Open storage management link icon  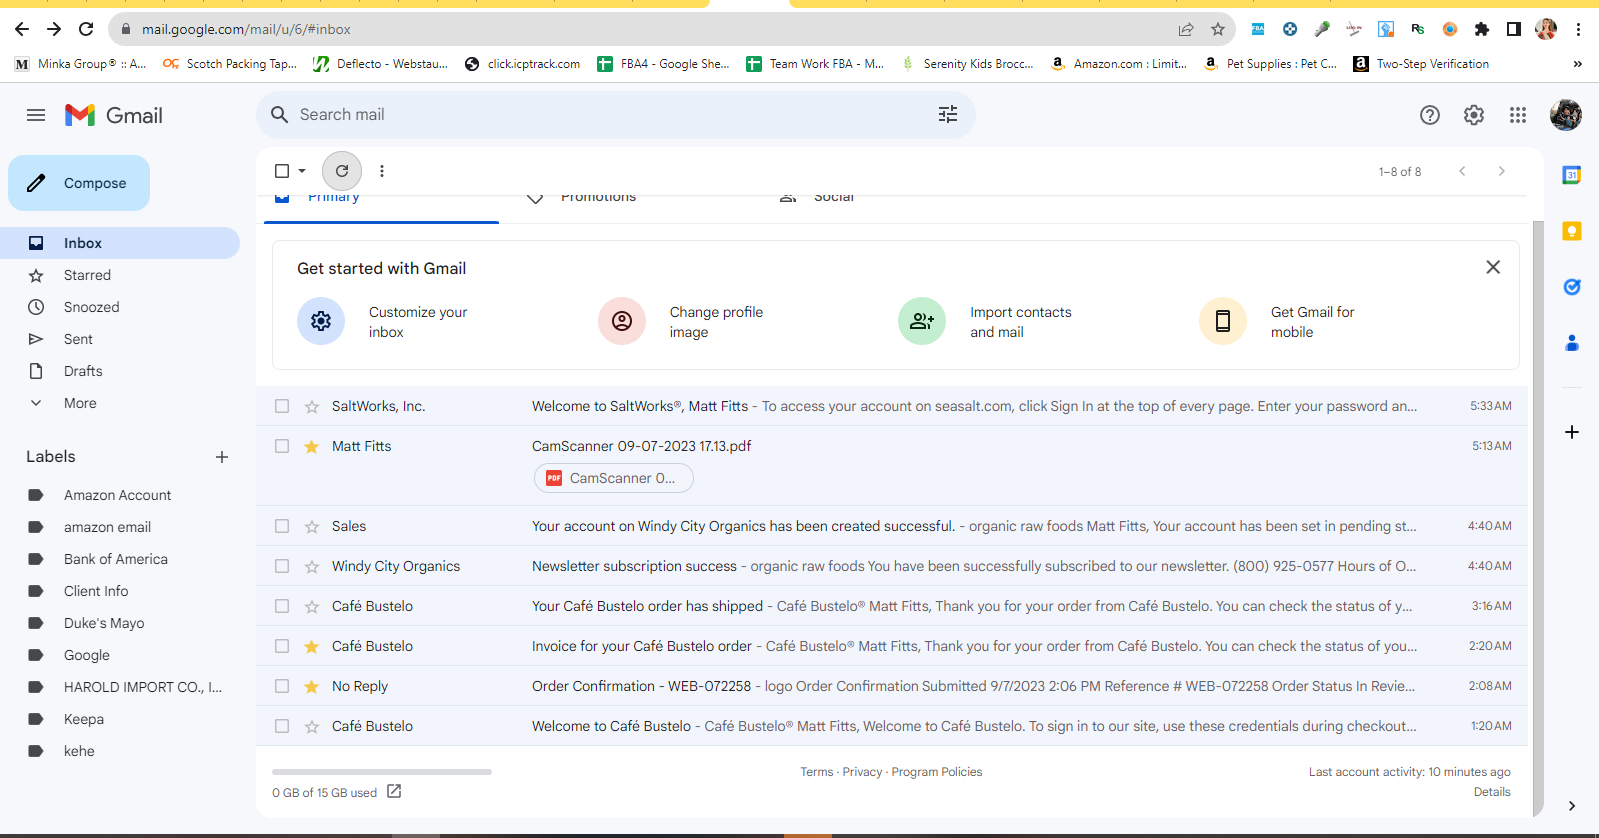pos(394,791)
